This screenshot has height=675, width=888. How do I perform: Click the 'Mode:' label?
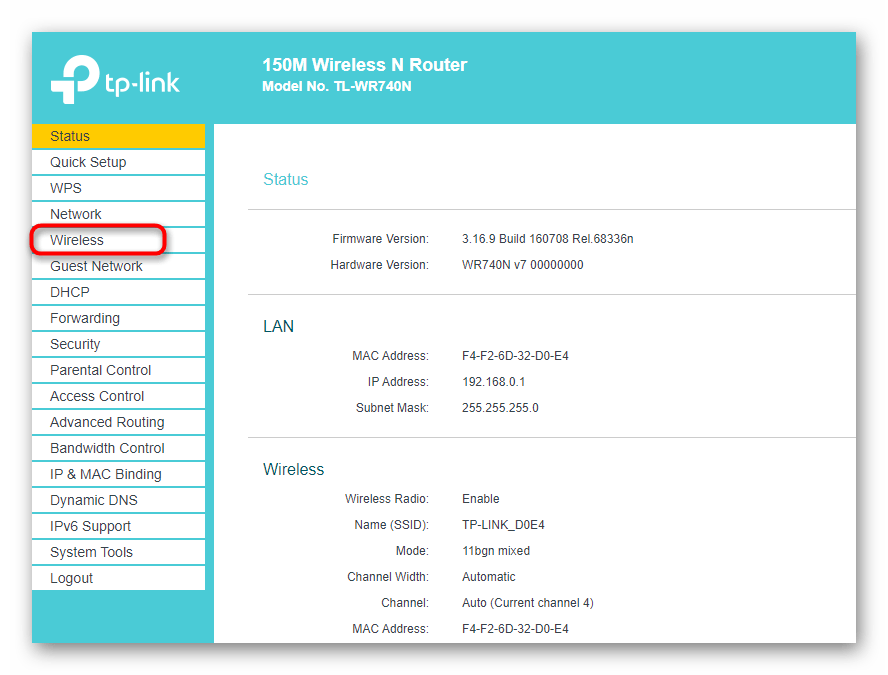(x=412, y=551)
